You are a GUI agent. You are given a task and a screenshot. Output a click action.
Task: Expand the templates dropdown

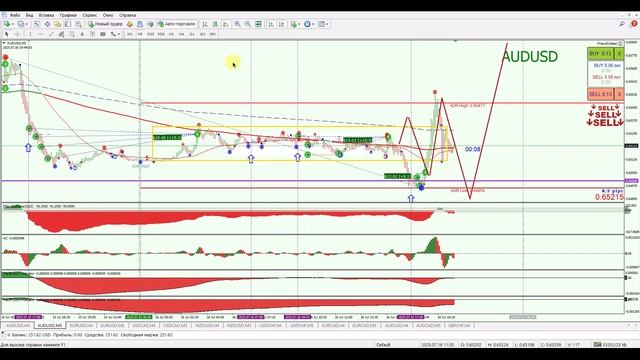pyautogui.click(x=327, y=24)
